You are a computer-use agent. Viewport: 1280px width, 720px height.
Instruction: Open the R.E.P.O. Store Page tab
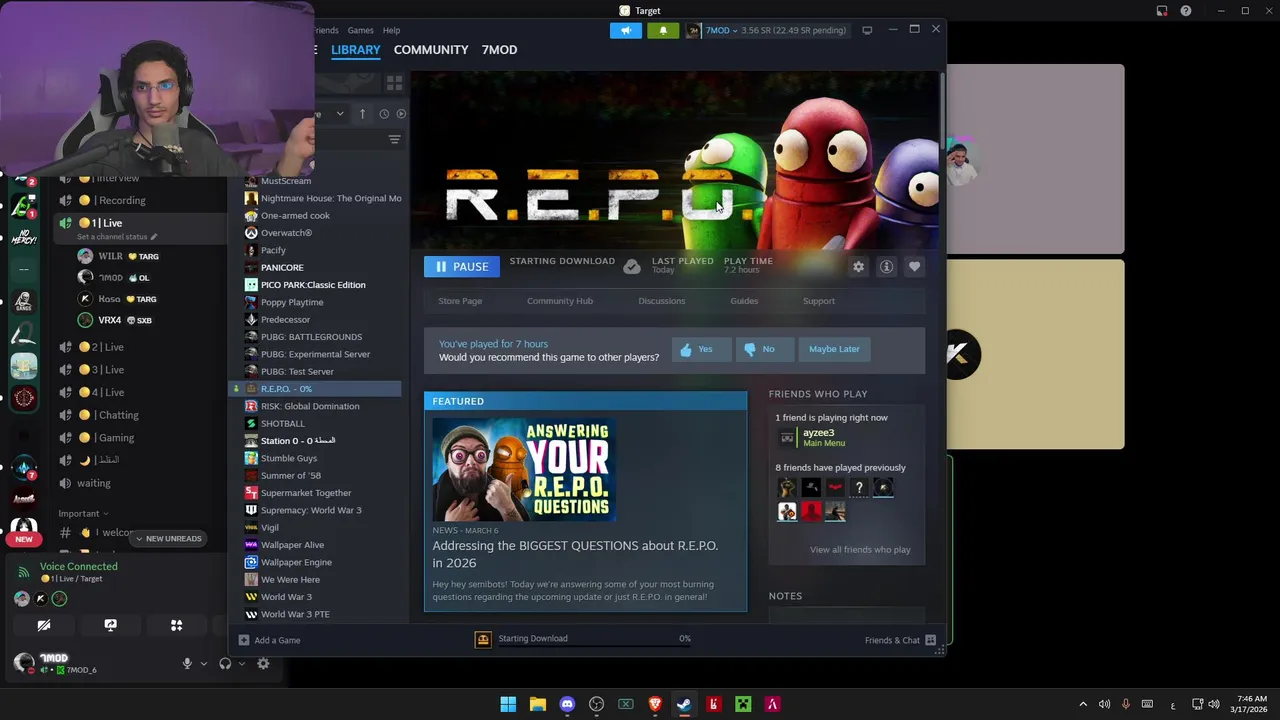(x=460, y=301)
